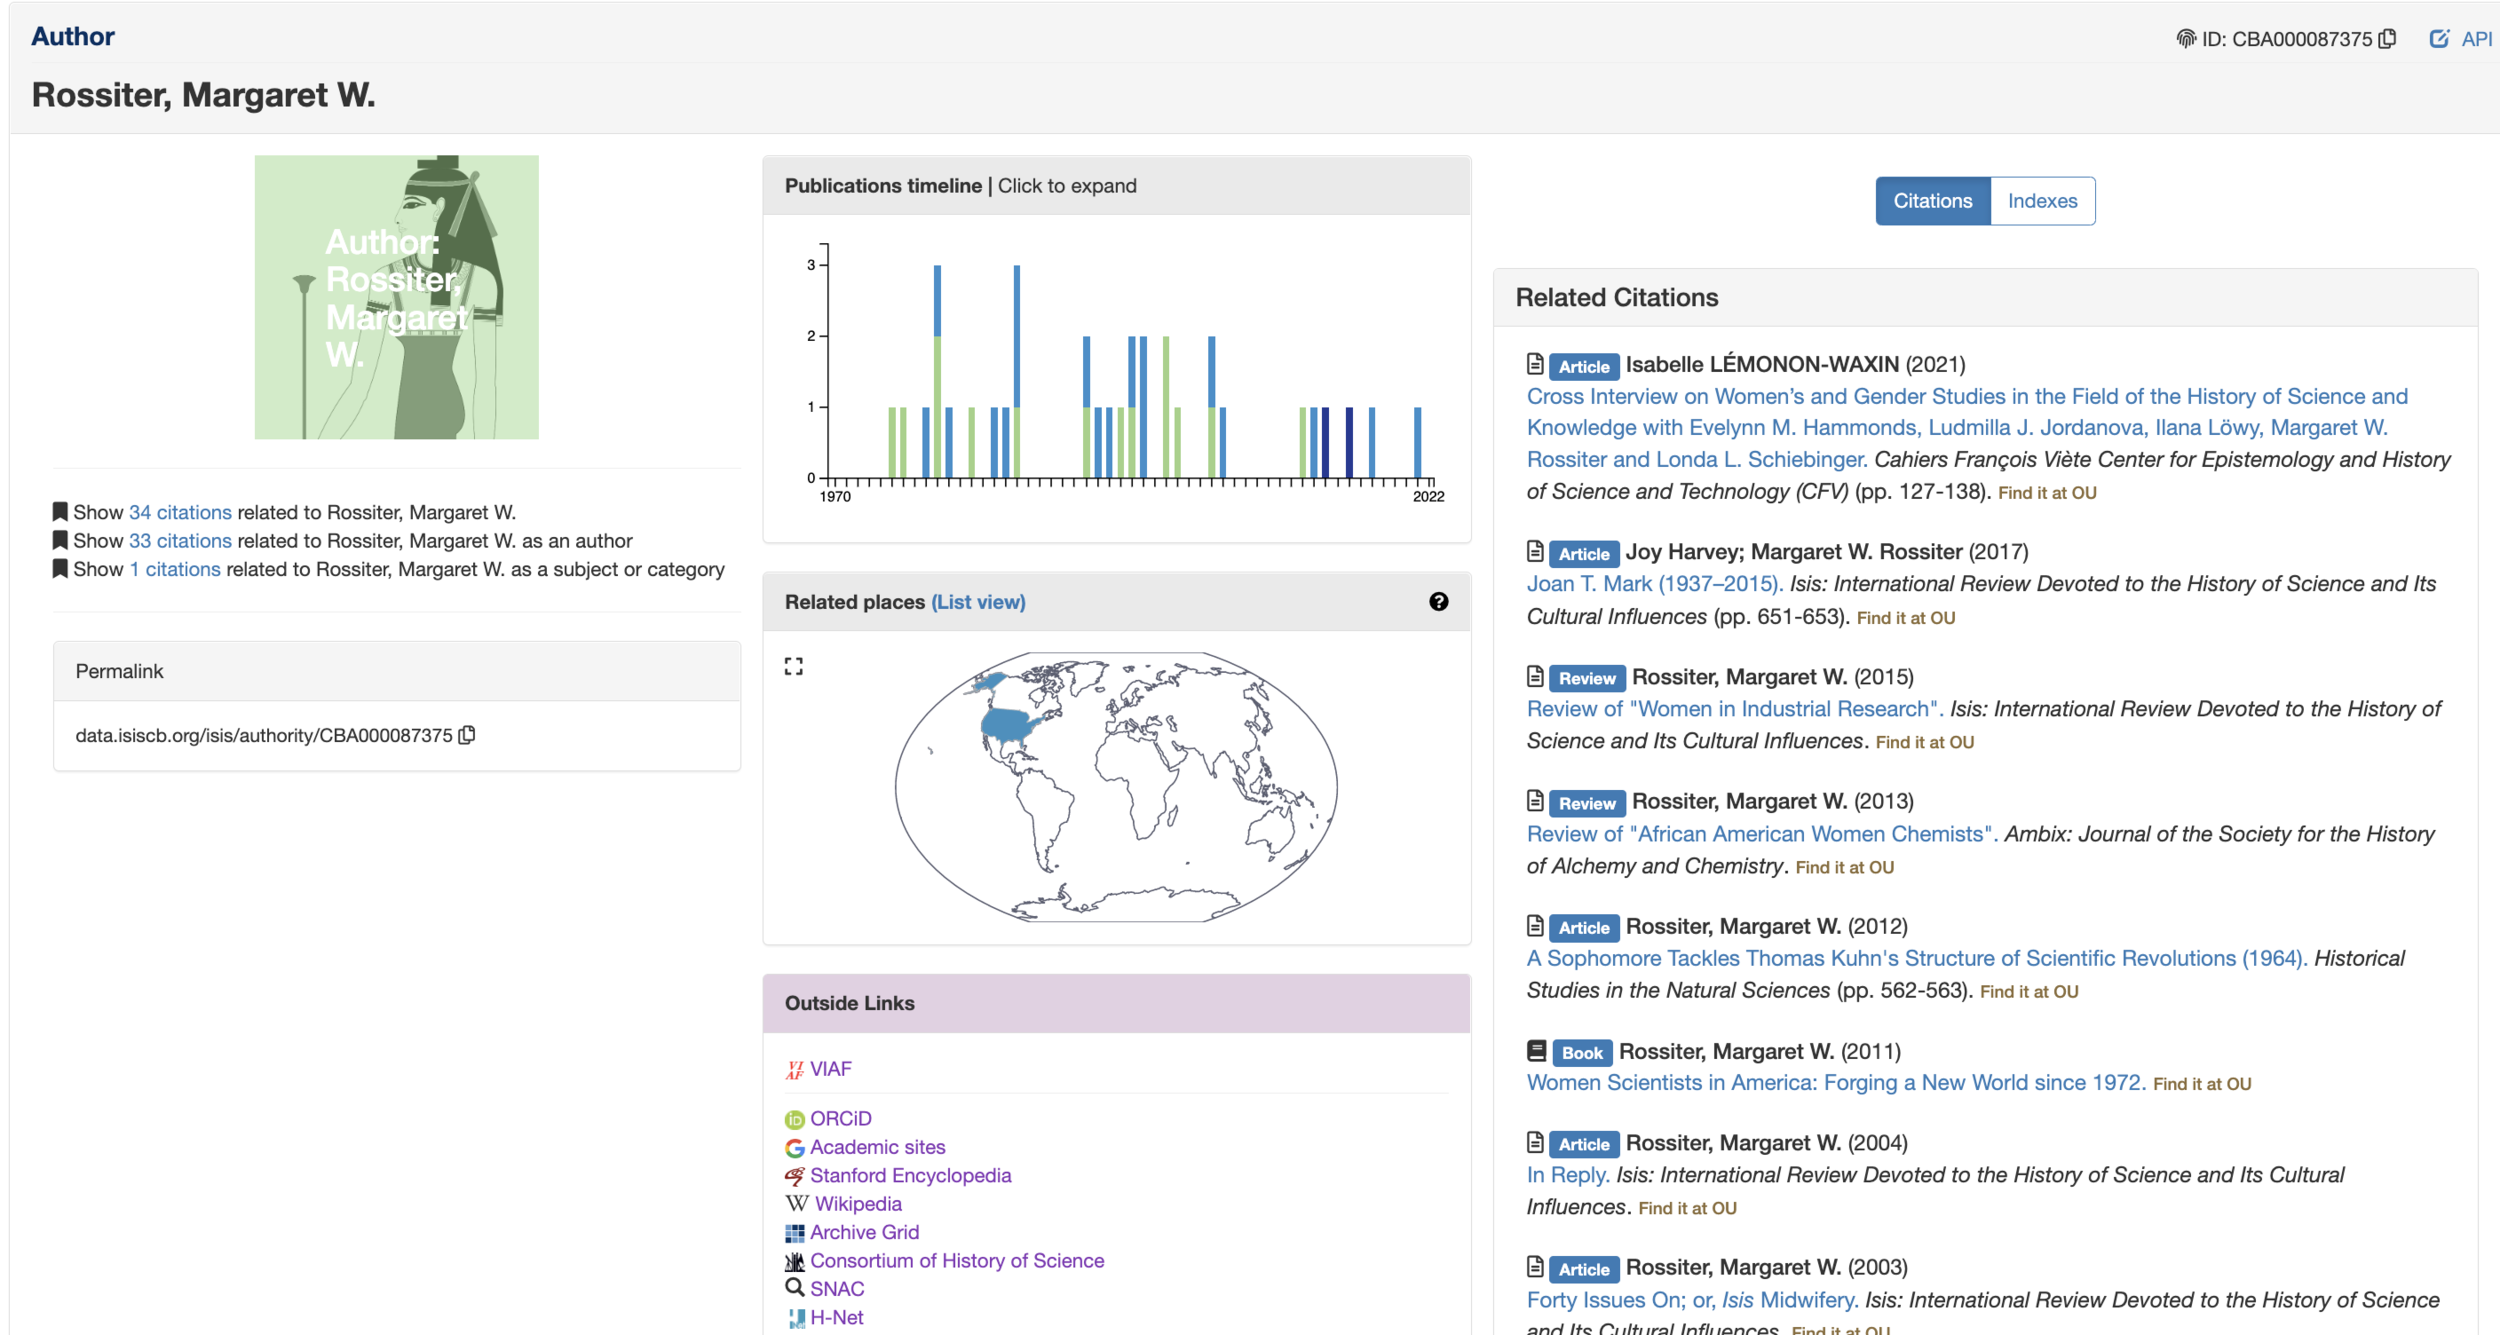2500x1335 pixels.
Task: Select the Citations tab
Action: tap(1932, 201)
